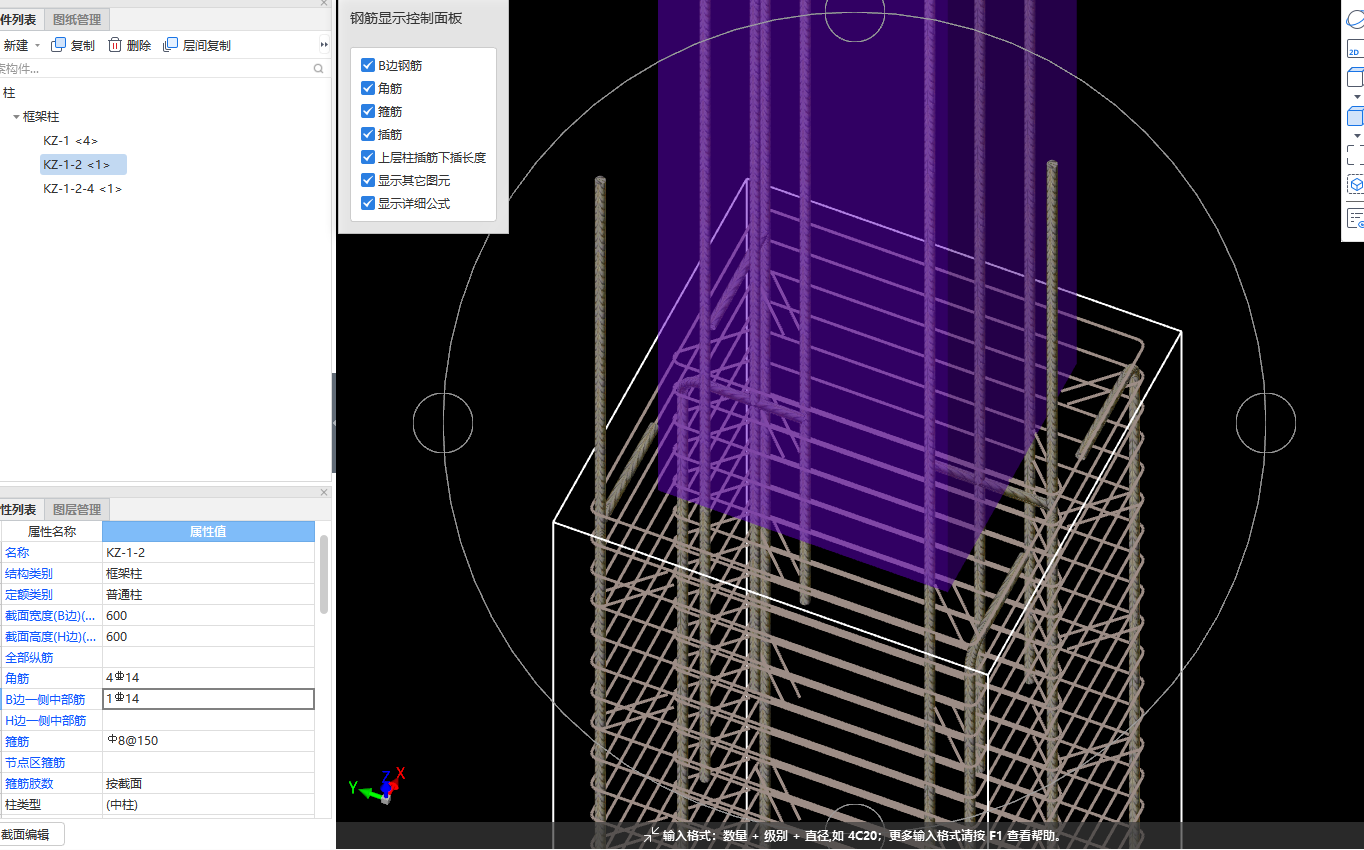Click the empty 节点区箍筋 value cell
Image resolution: width=1364 pixels, height=850 pixels.
click(x=209, y=762)
